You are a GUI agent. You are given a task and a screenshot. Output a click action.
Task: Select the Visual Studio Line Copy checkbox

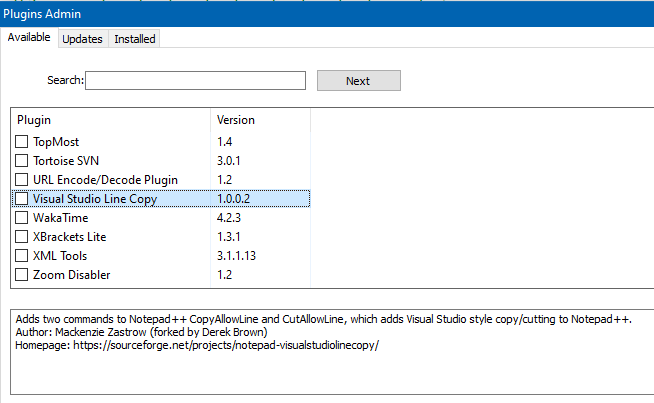coord(21,199)
